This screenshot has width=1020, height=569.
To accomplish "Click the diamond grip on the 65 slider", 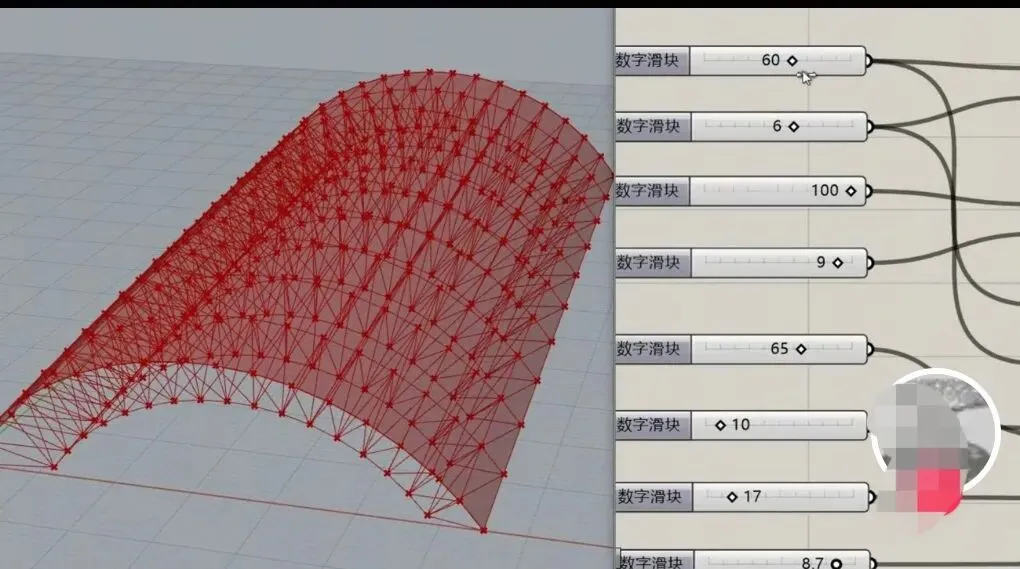I will point(801,349).
